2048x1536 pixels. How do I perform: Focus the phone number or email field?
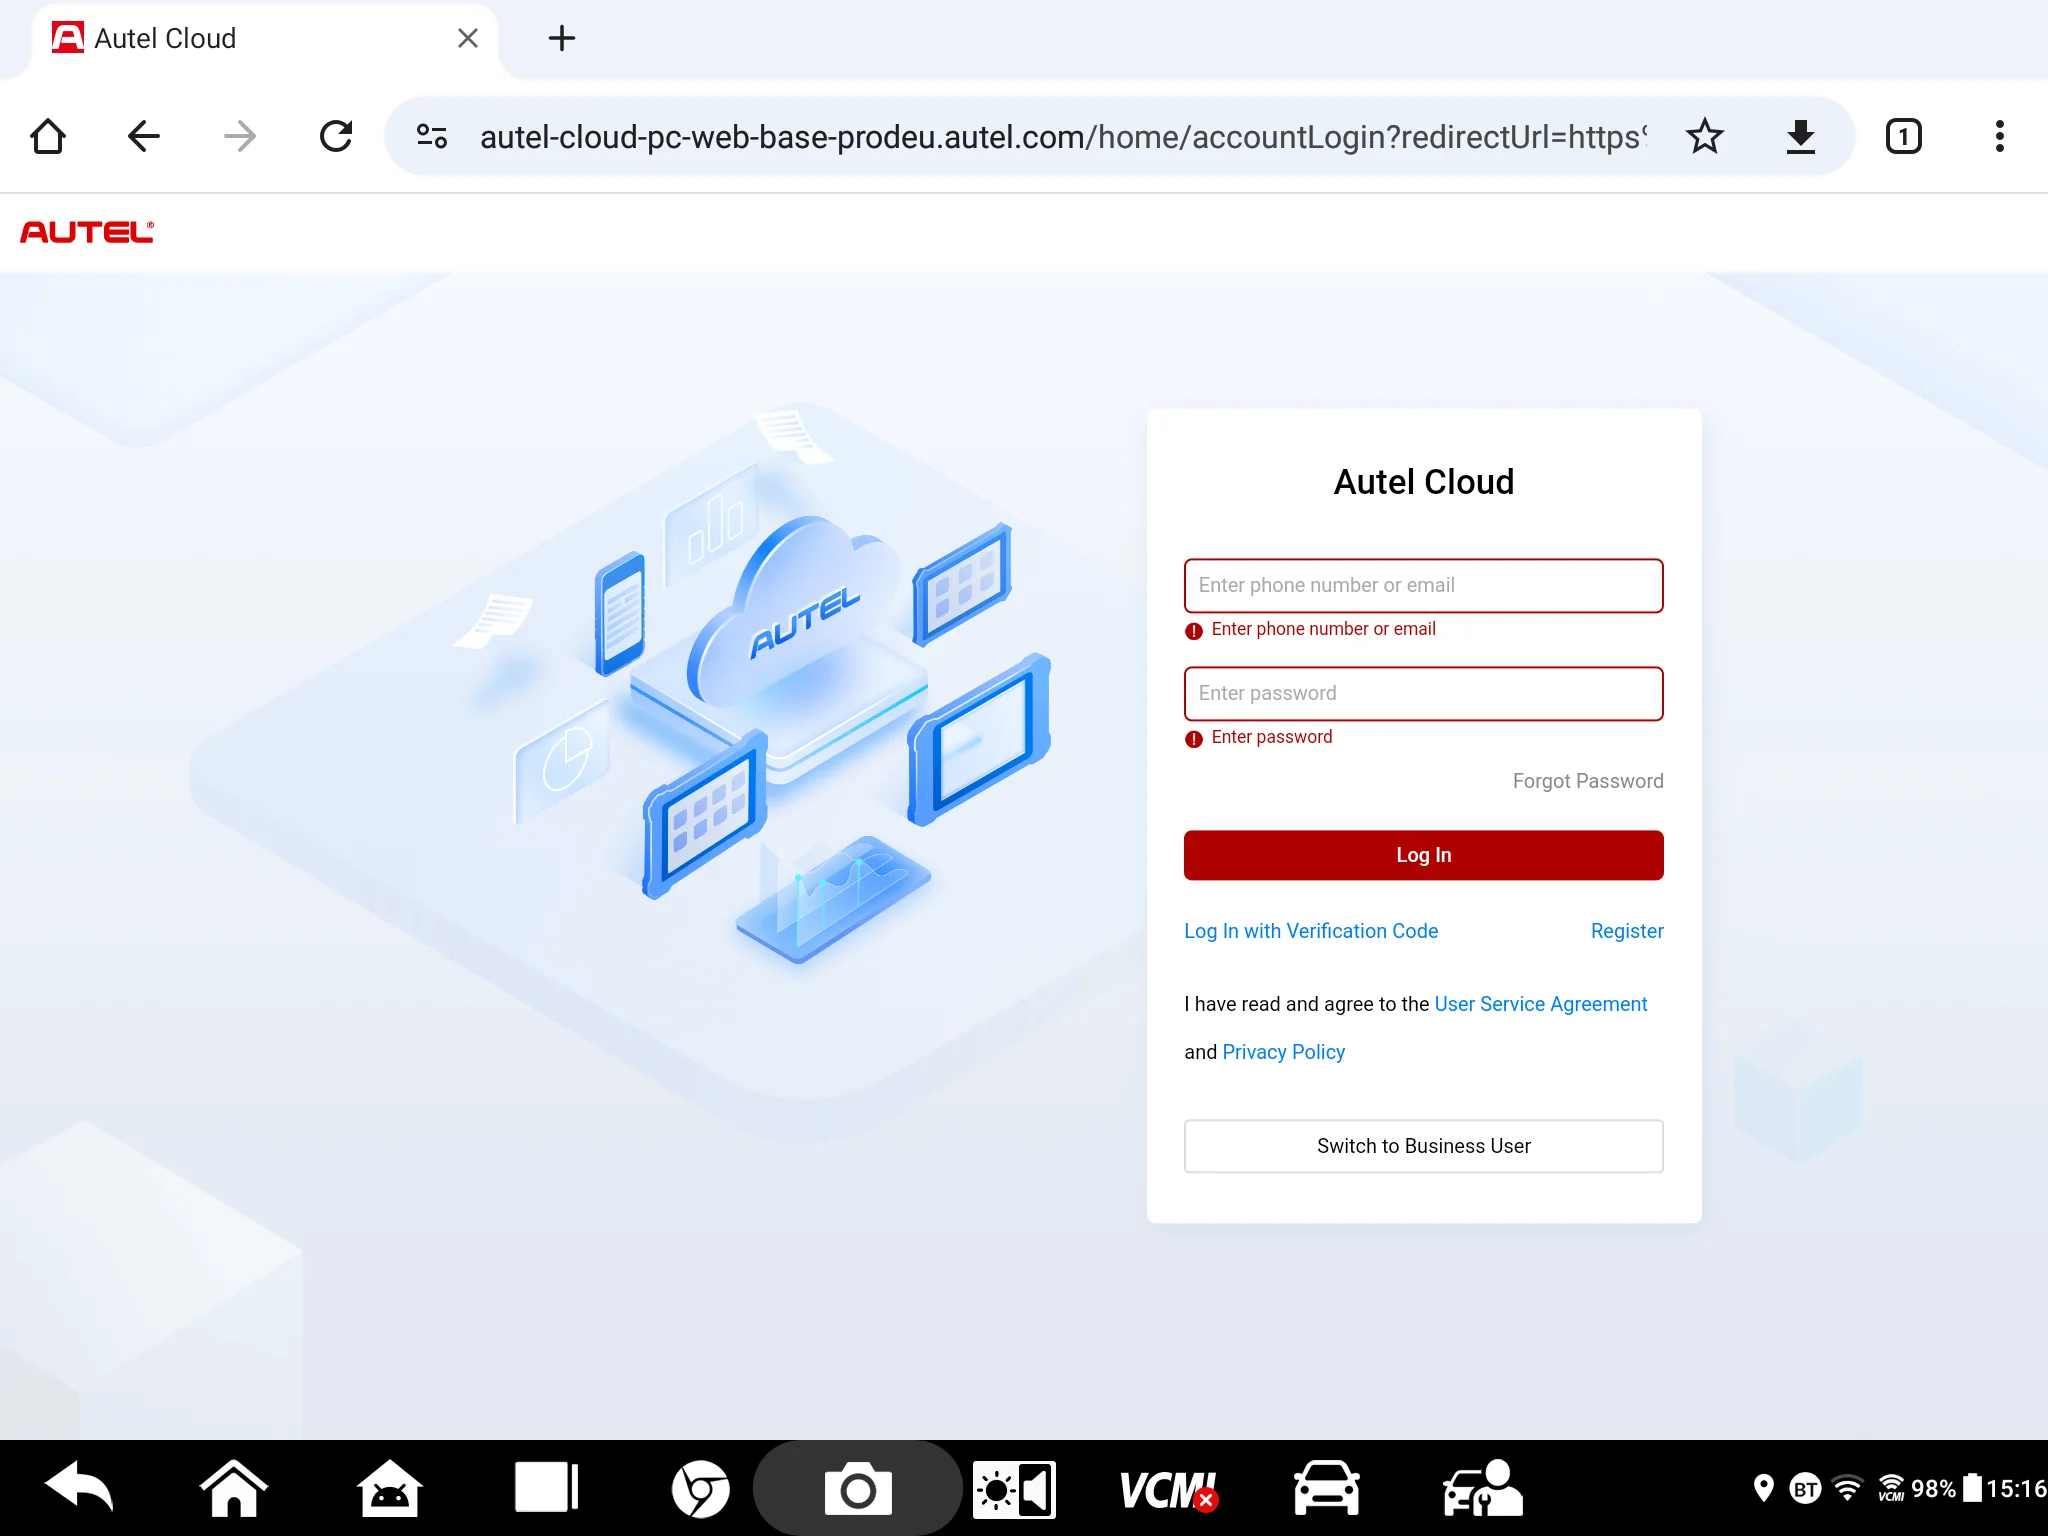1423,585
